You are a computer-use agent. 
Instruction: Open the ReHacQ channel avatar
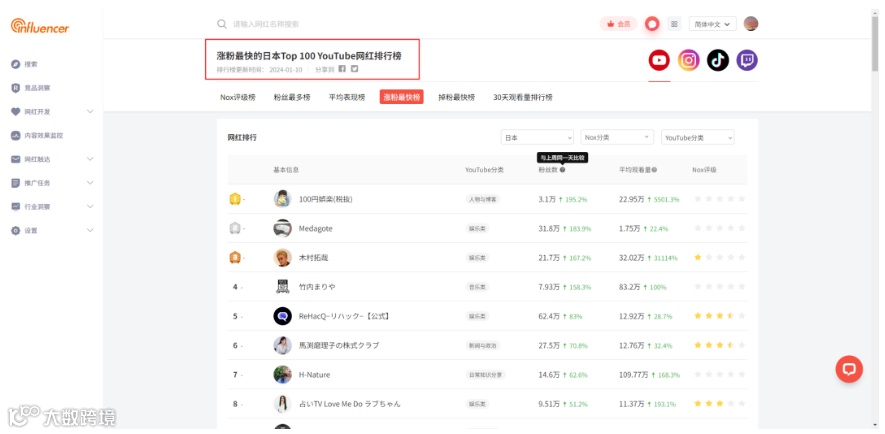[282, 316]
